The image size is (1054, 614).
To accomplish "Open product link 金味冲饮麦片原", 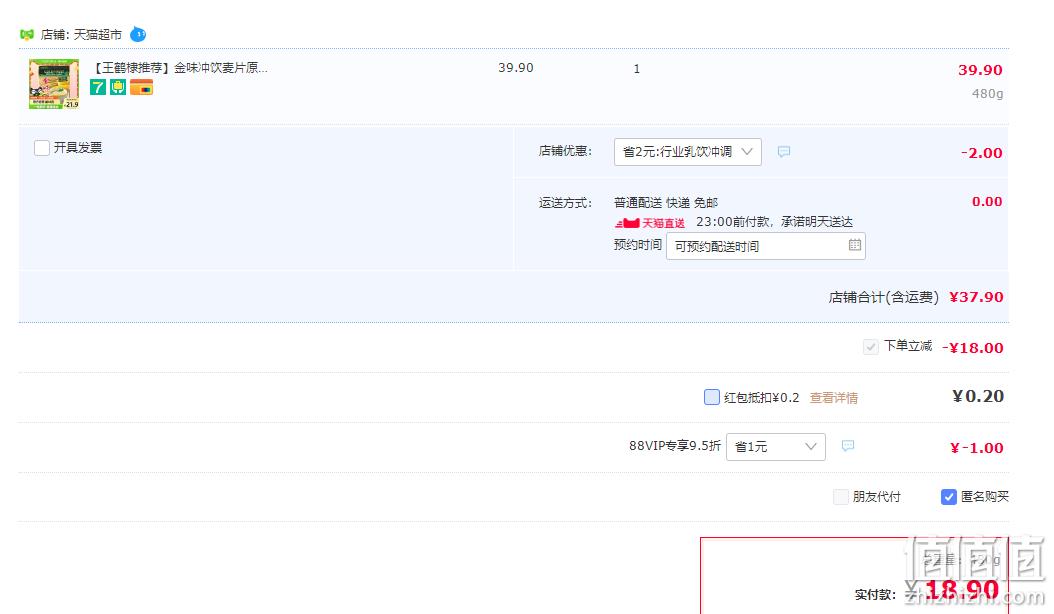I will pyautogui.click(x=179, y=68).
